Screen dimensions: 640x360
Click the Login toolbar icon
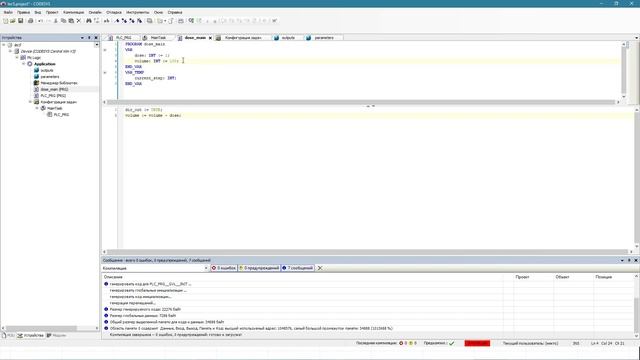(191, 21)
